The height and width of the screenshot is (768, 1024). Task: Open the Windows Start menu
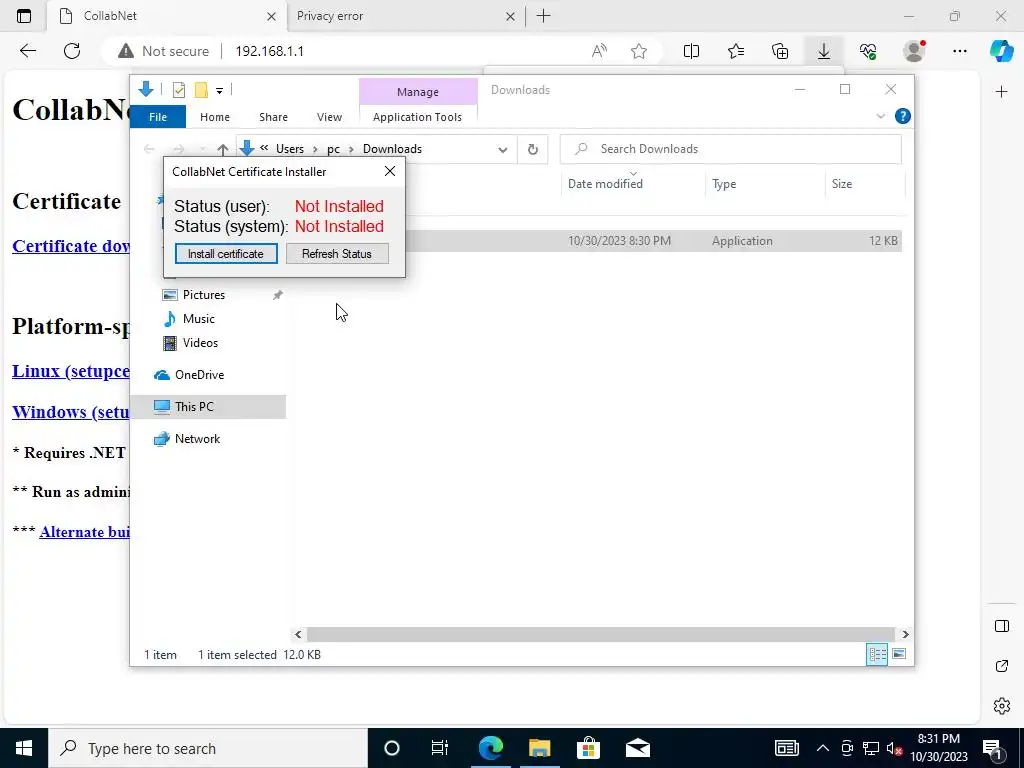[x=24, y=748]
